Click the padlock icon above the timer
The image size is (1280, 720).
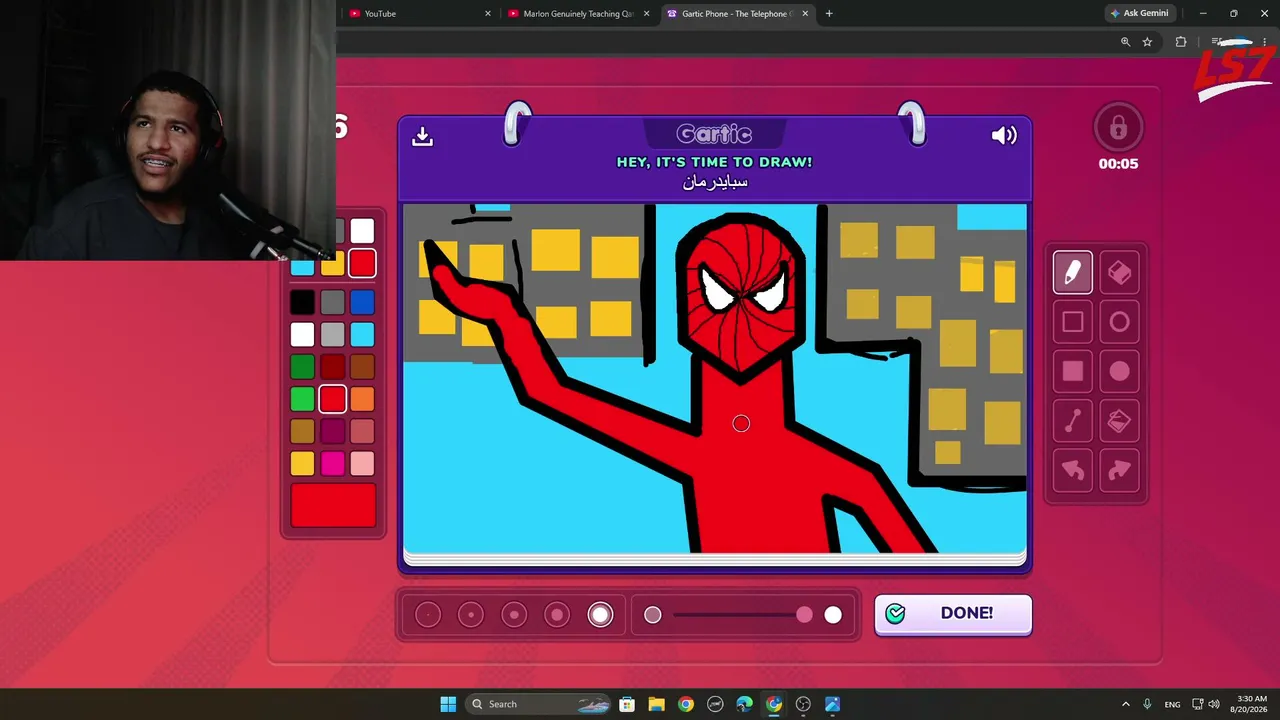1118,128
